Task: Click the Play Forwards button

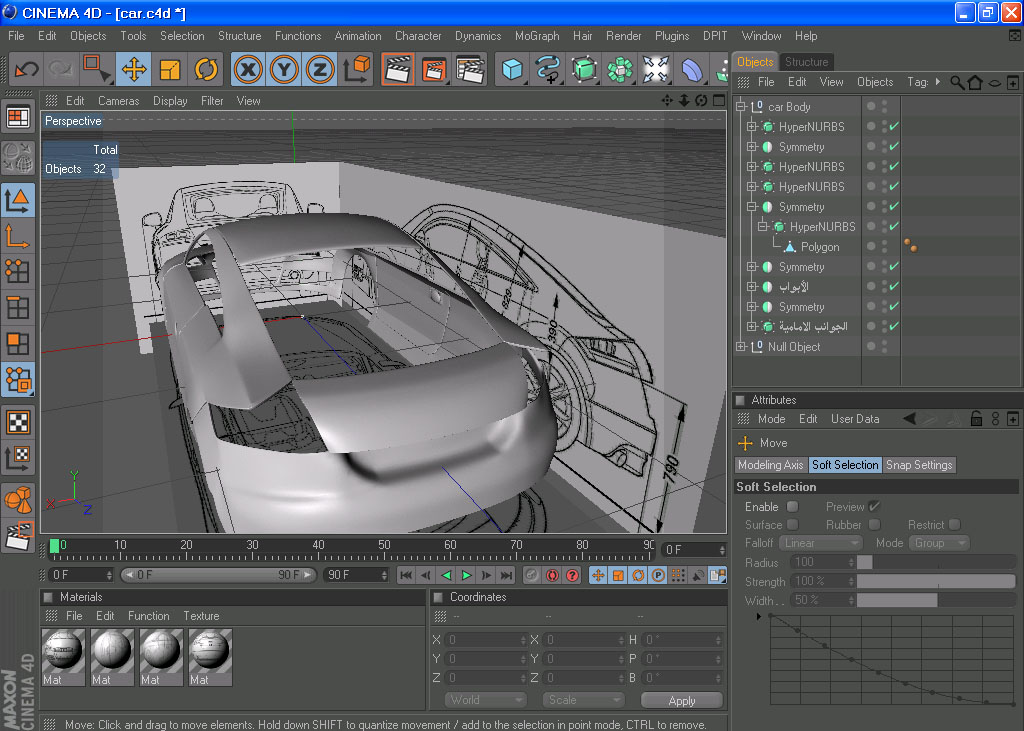Action: [x=466, y=575]
